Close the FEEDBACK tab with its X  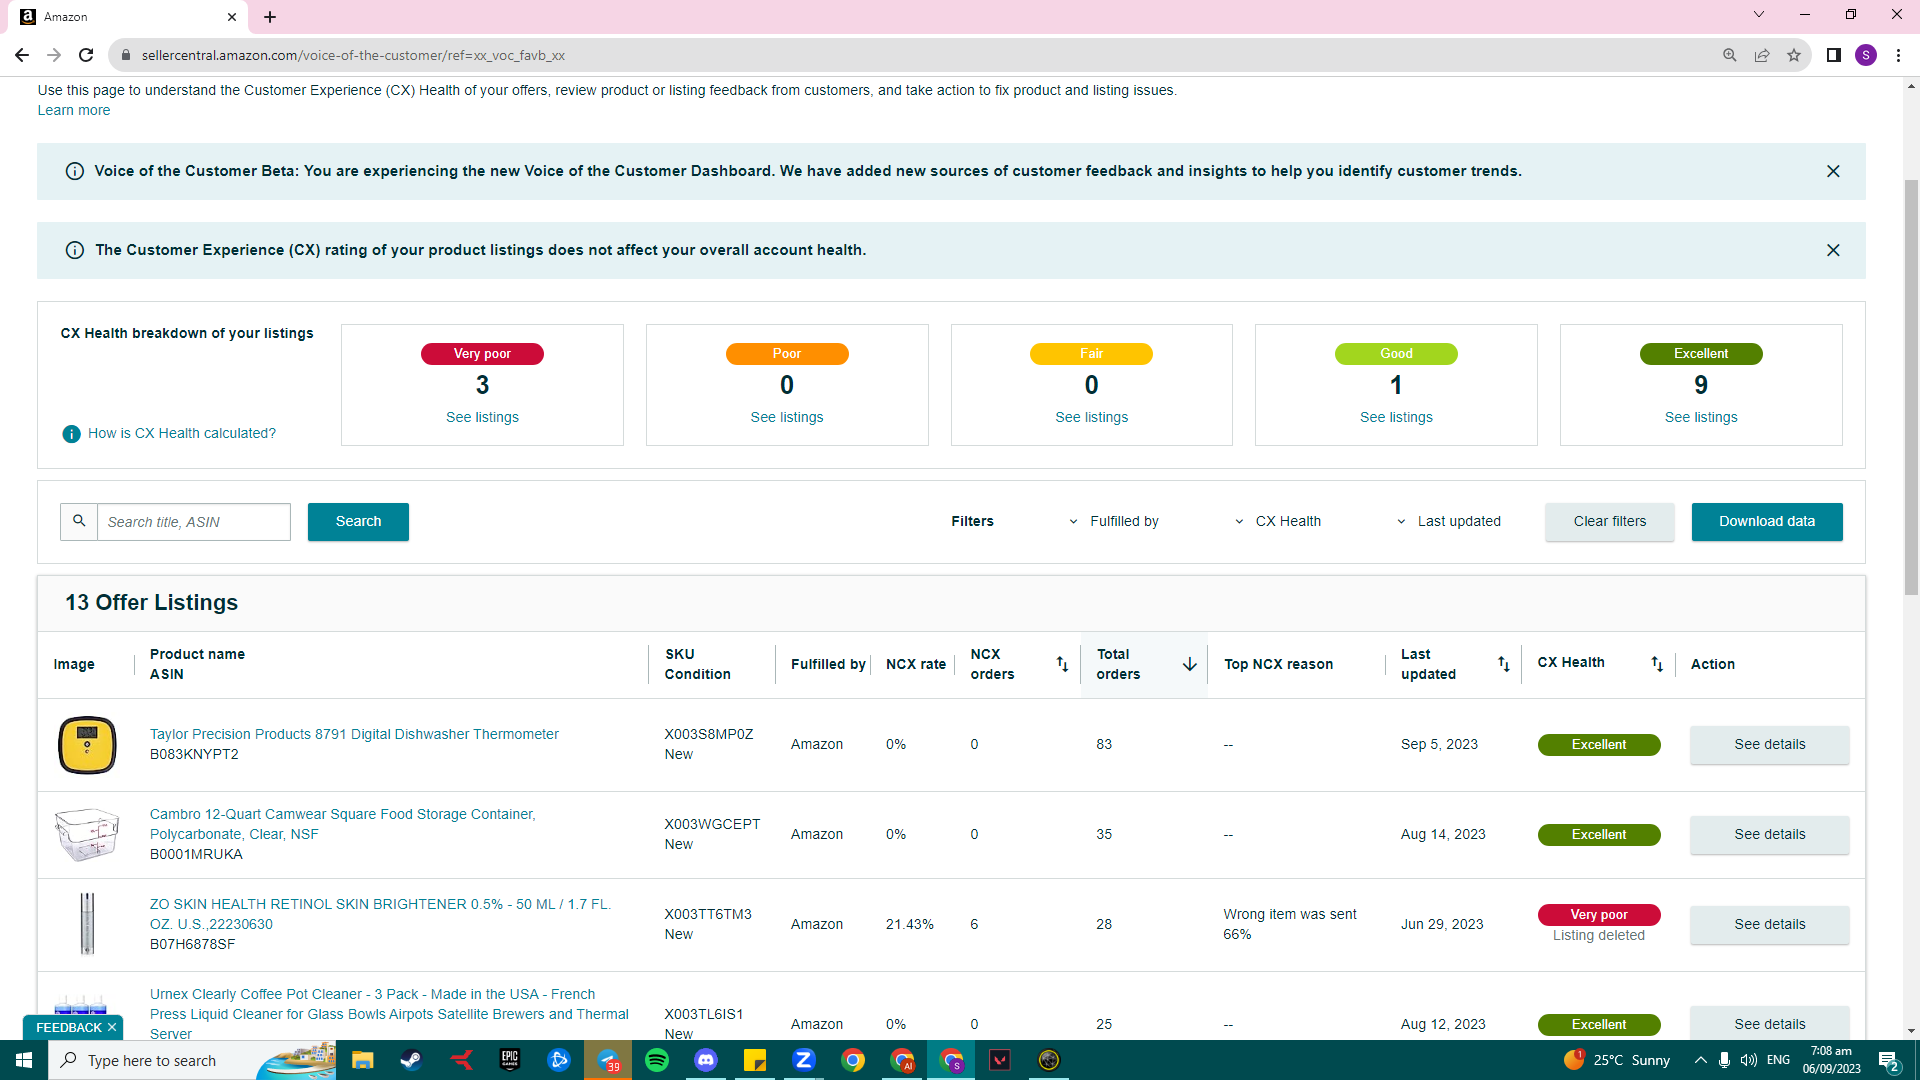[x=112, y=1027]
